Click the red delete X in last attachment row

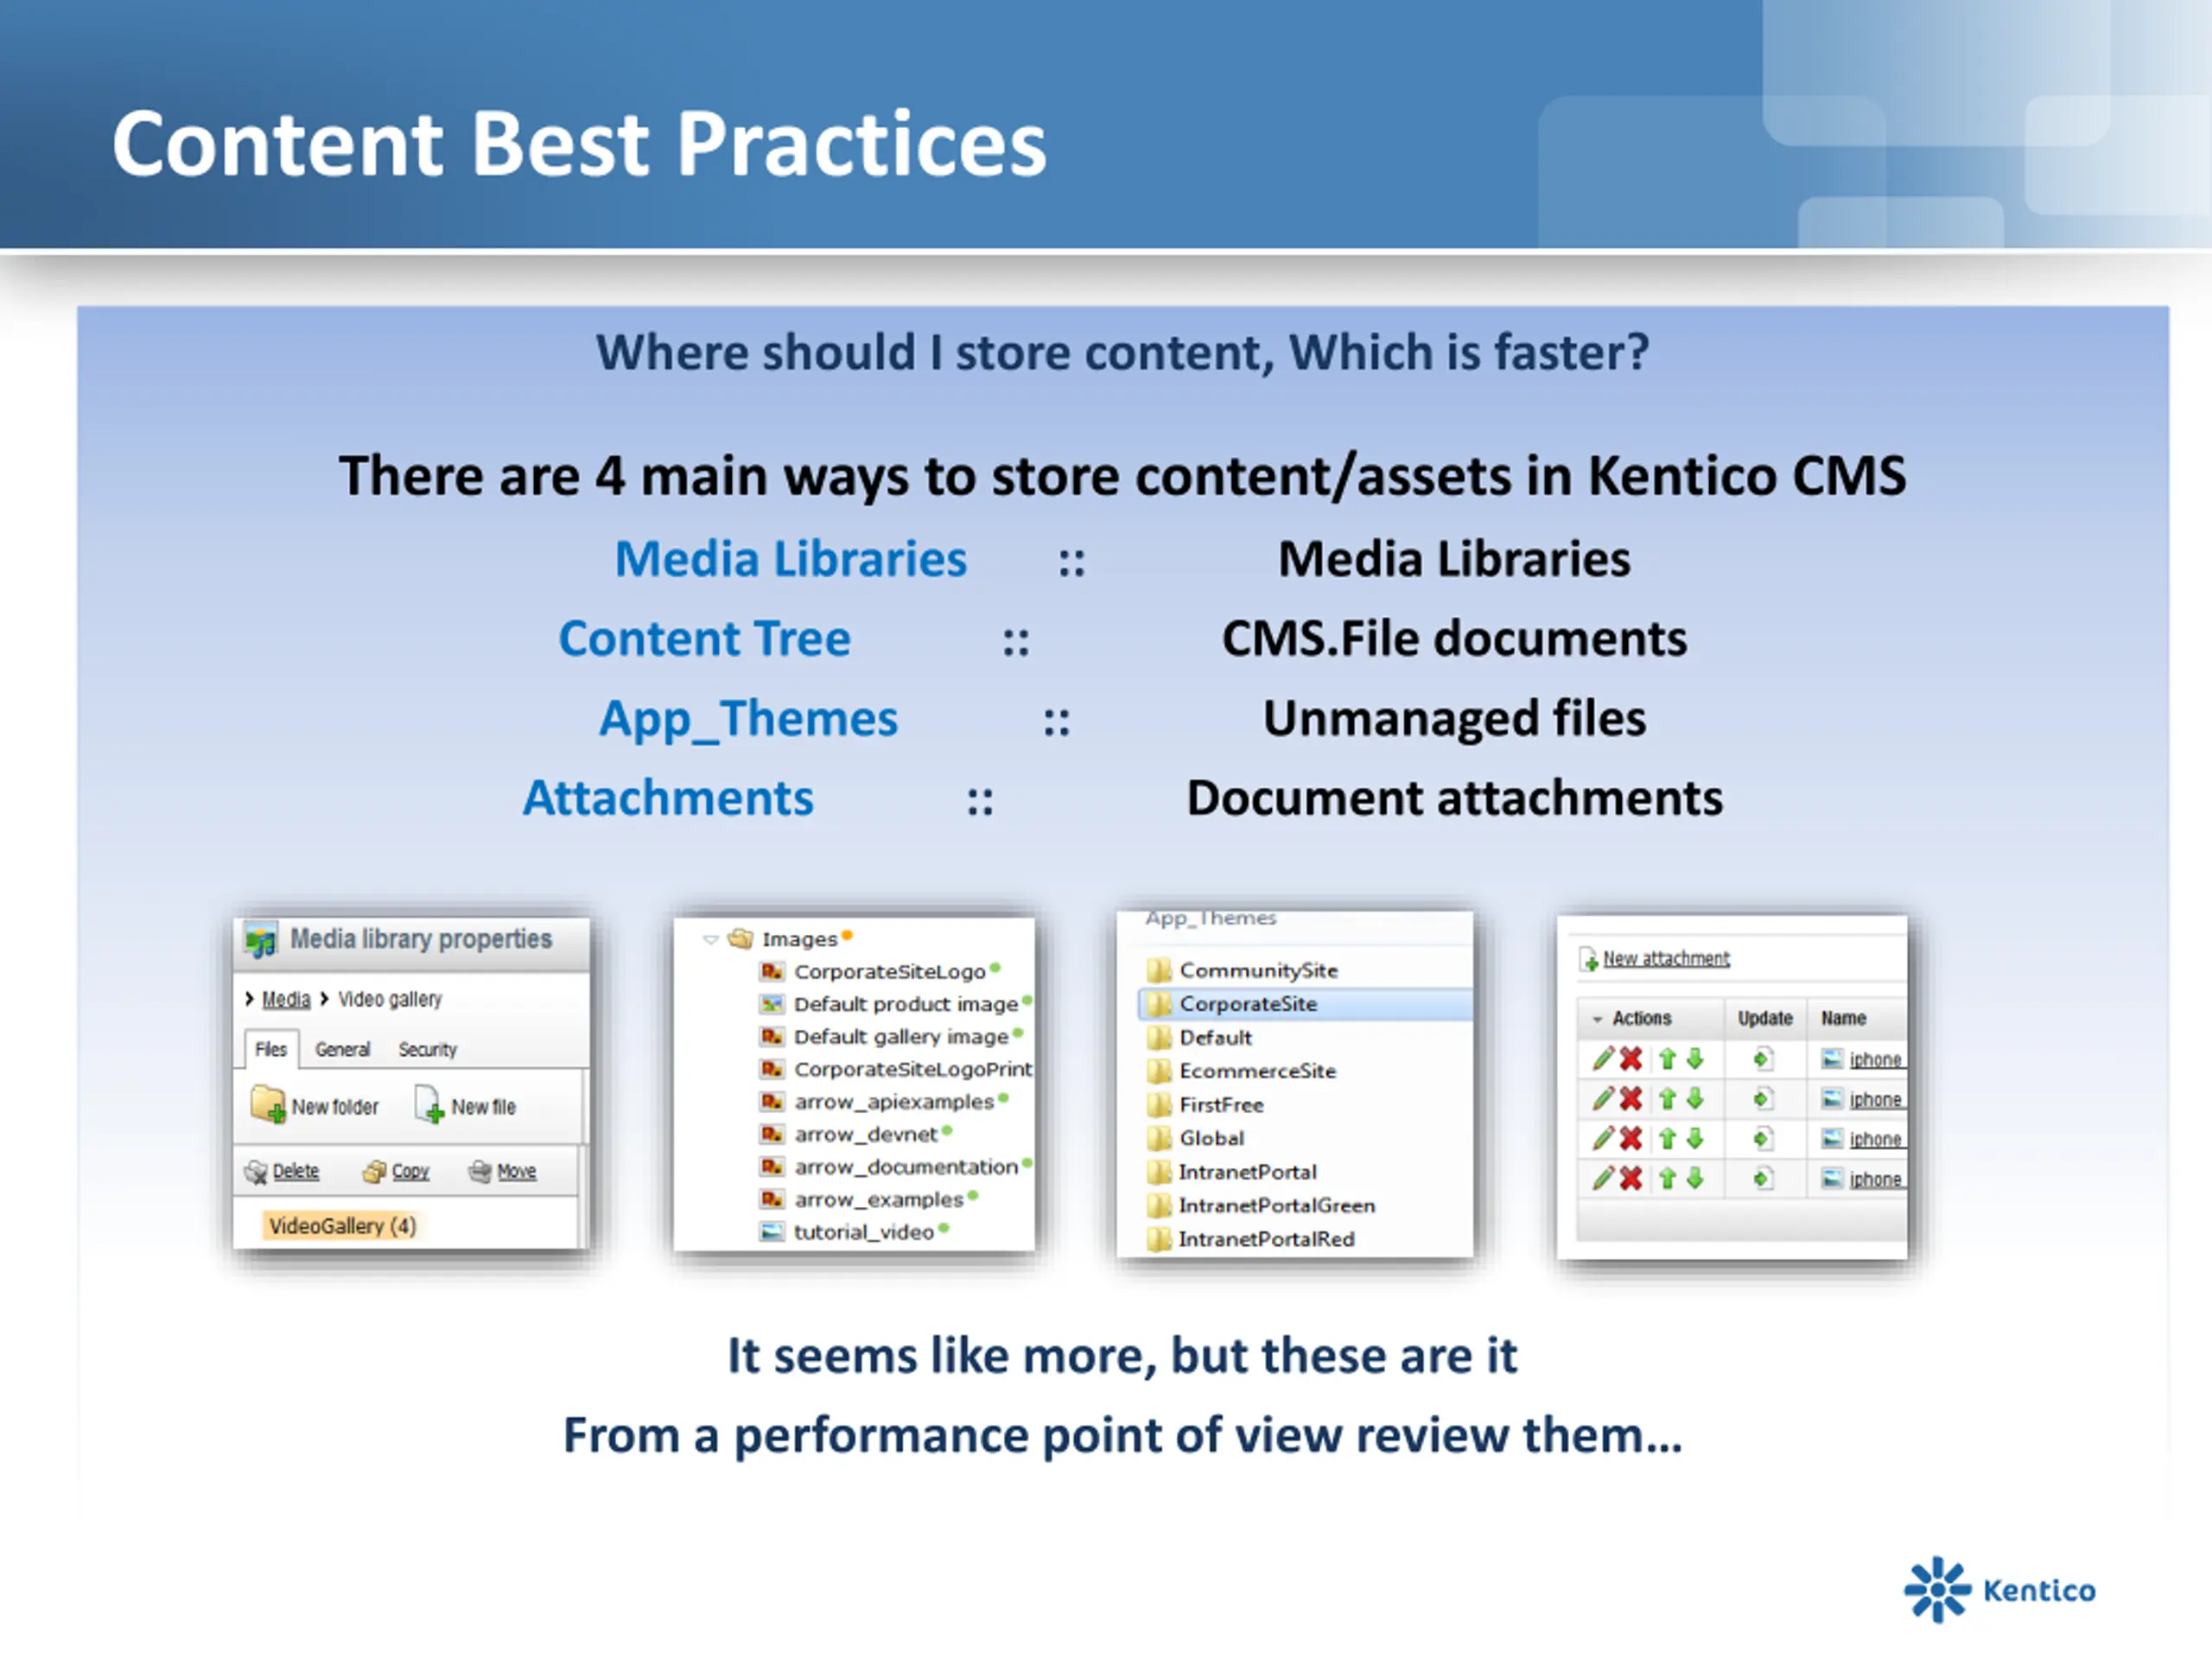click(x=1631, y=1179)
